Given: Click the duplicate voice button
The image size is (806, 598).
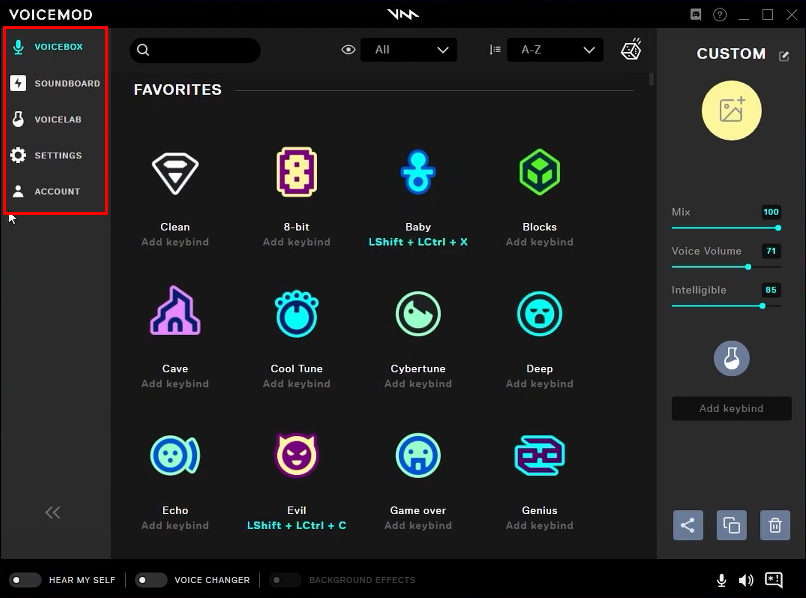Looking at the screenshot, I should click(x=731, y=525).
